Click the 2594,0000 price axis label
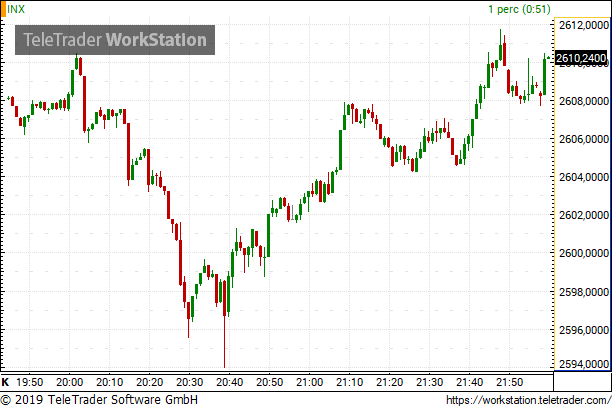The width and height of the screenshot is (612, 409). click(x=584, y=364)
